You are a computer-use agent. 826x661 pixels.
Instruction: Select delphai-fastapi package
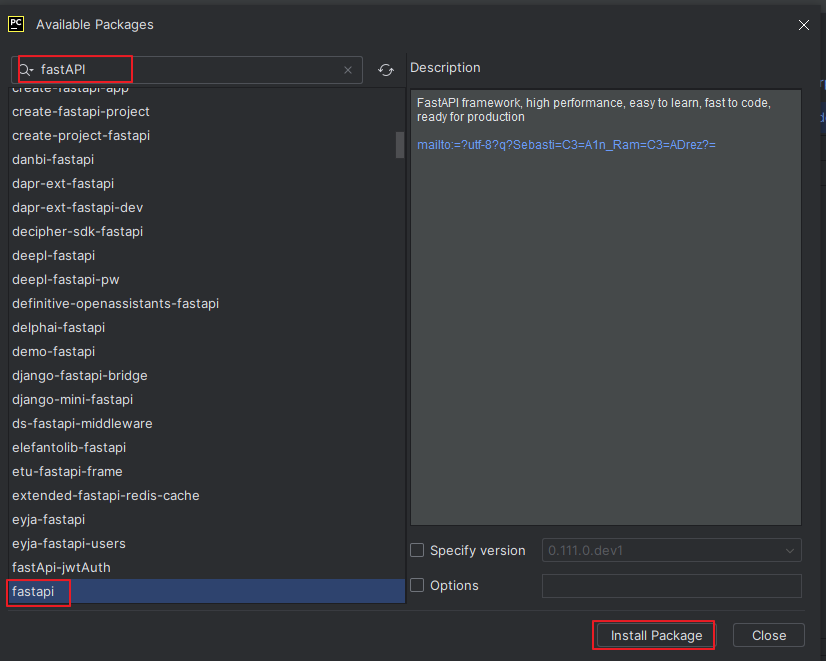coord(207,328)
